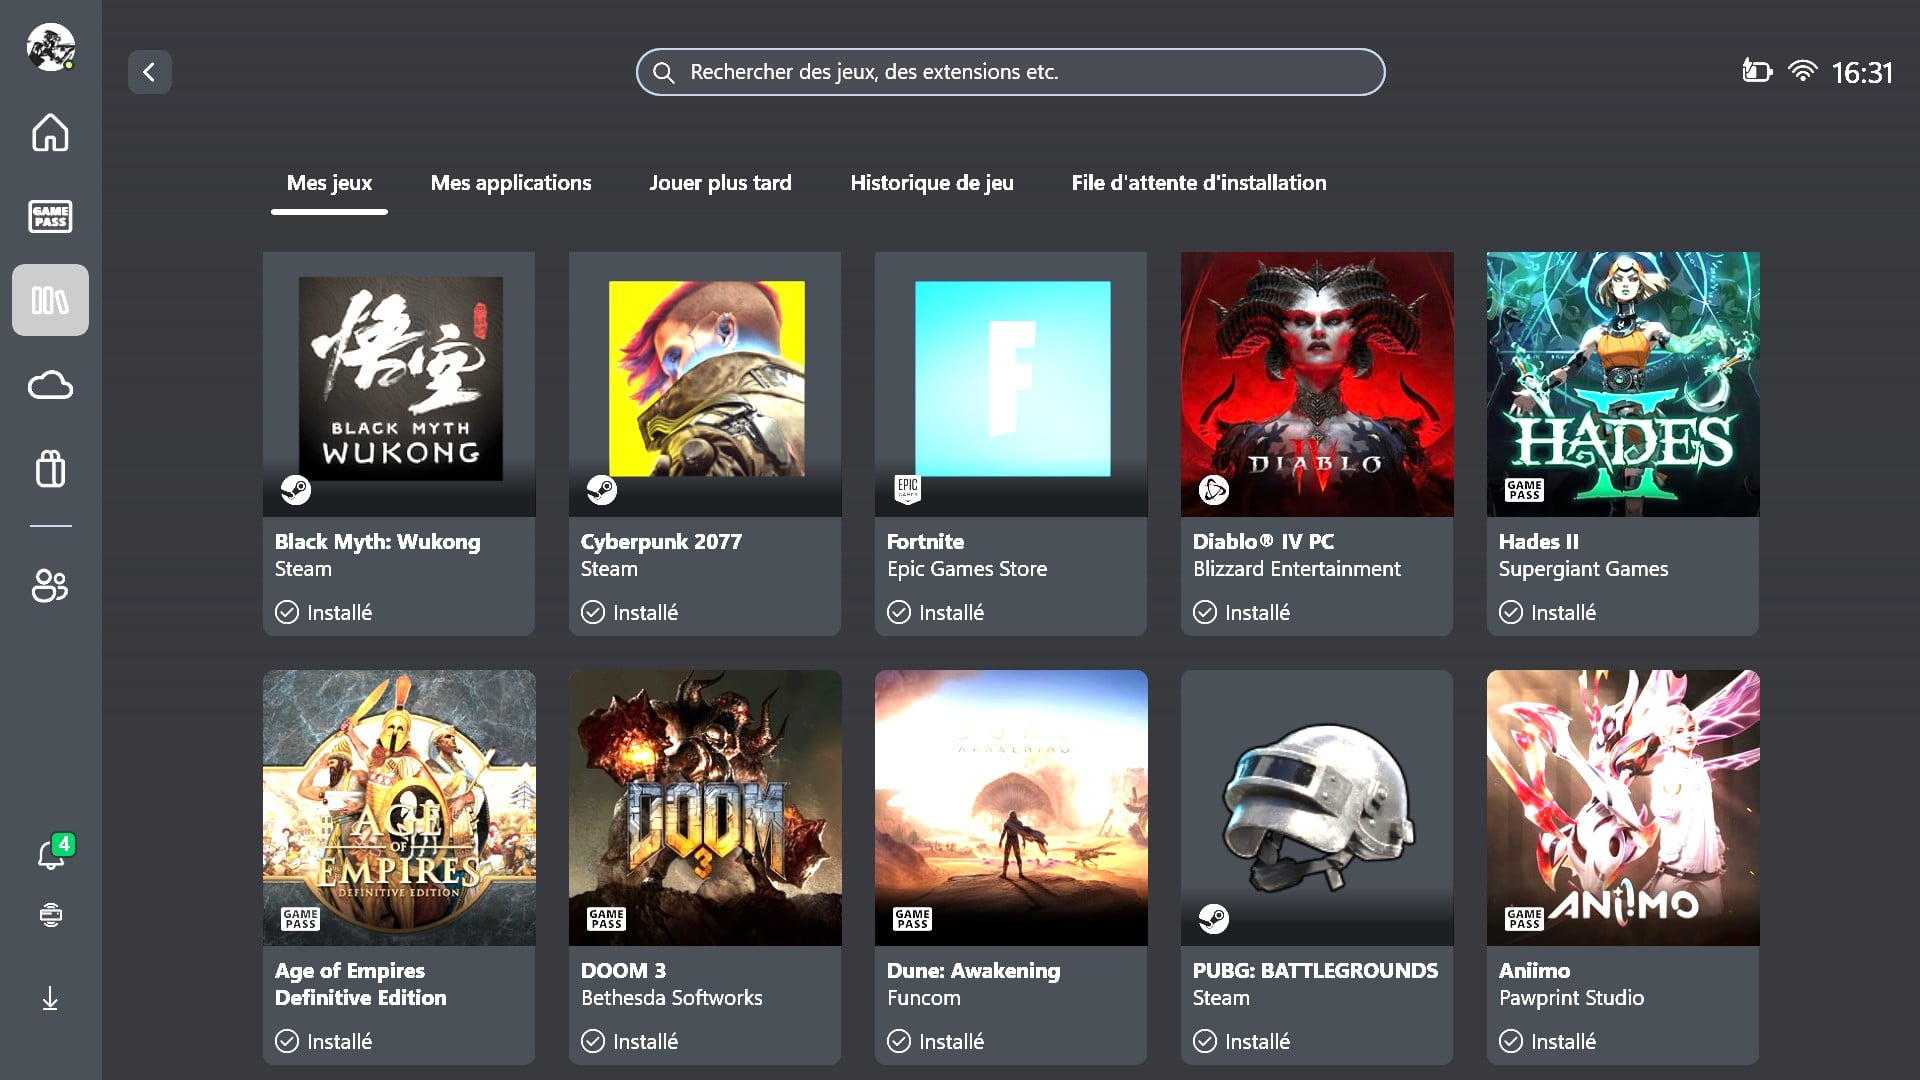1920x1080 pixels.
Task: Click the clock showing 16:31
Action: coord(1862,72)
